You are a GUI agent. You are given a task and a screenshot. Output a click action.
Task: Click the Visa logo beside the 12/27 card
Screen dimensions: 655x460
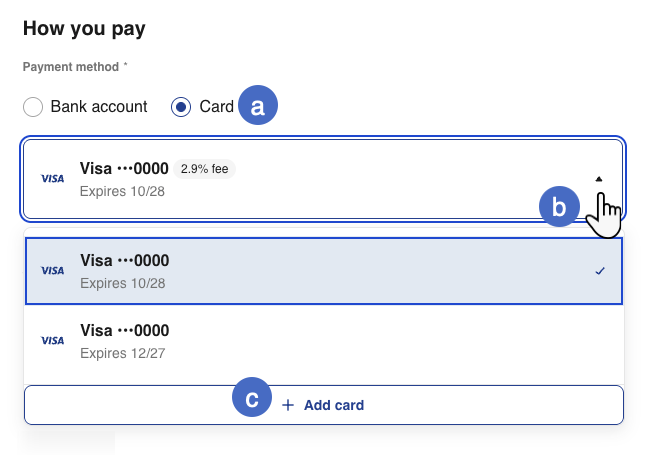pos(52,341)
